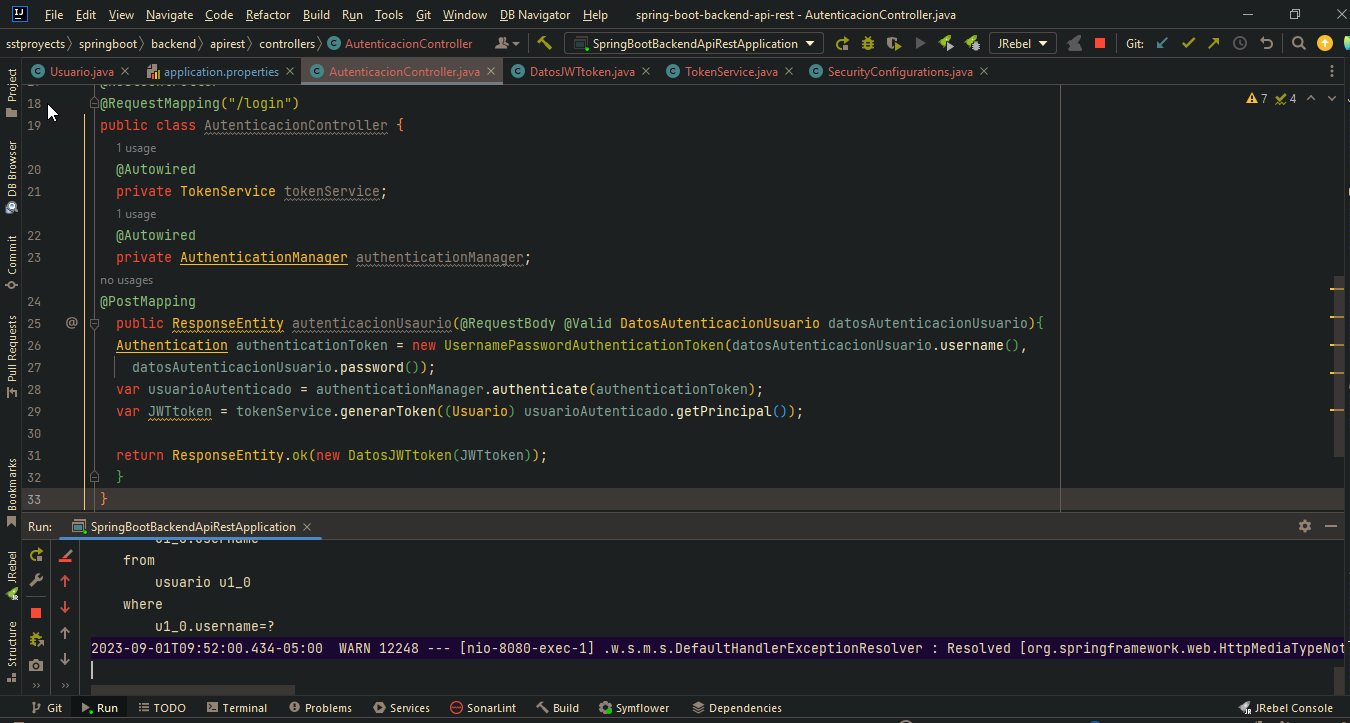Click the console horizontal scrollbar
The height and width of the screenshot is (723, 1350).
[193, 689]
